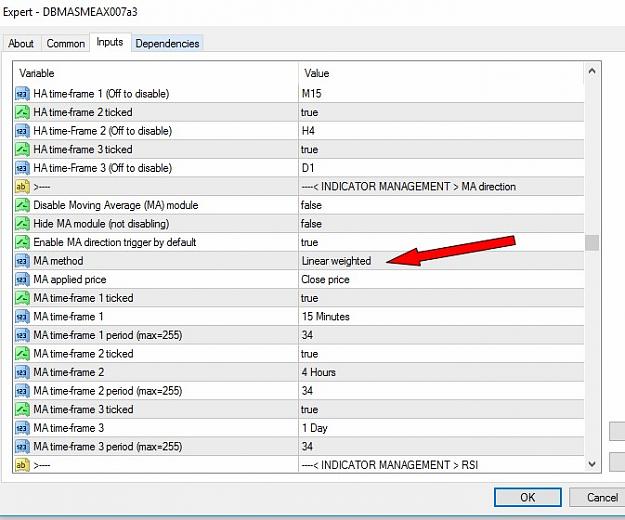The height and width of the screenshot is (520, 625).
Task: Click the green icon beside HA time-frame 3 ticked
Action: tap(22, 149)
